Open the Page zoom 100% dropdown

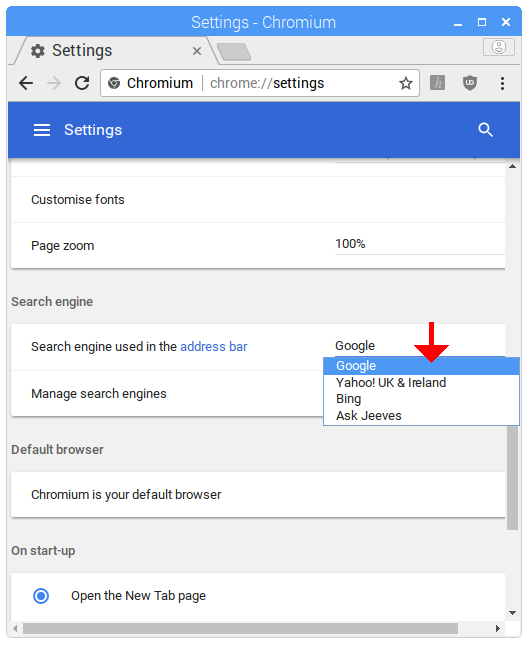420,244
